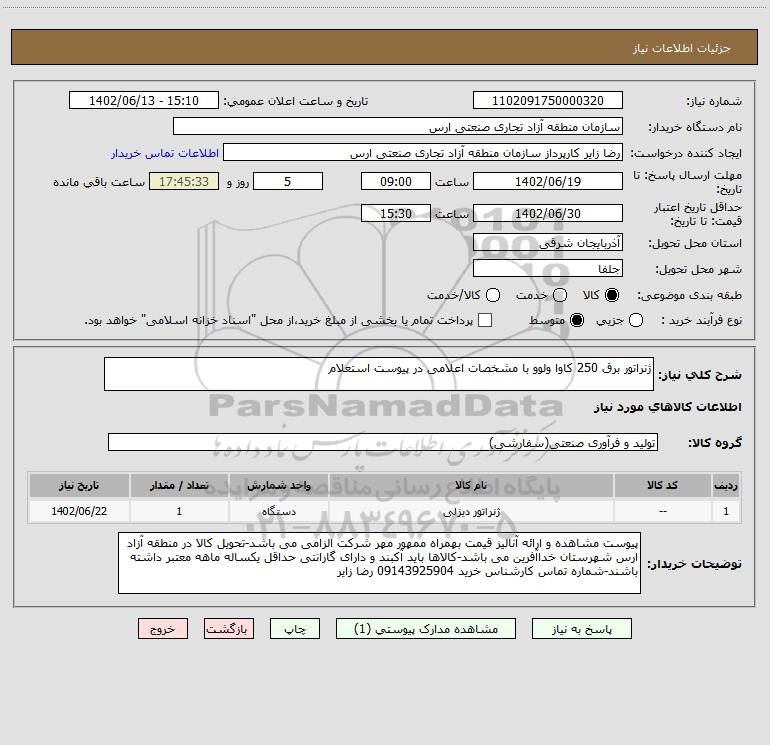This screenshot has height=745, width=770.
Task: Click the remaining days field showing 5
Action: [x=288, y=181]
